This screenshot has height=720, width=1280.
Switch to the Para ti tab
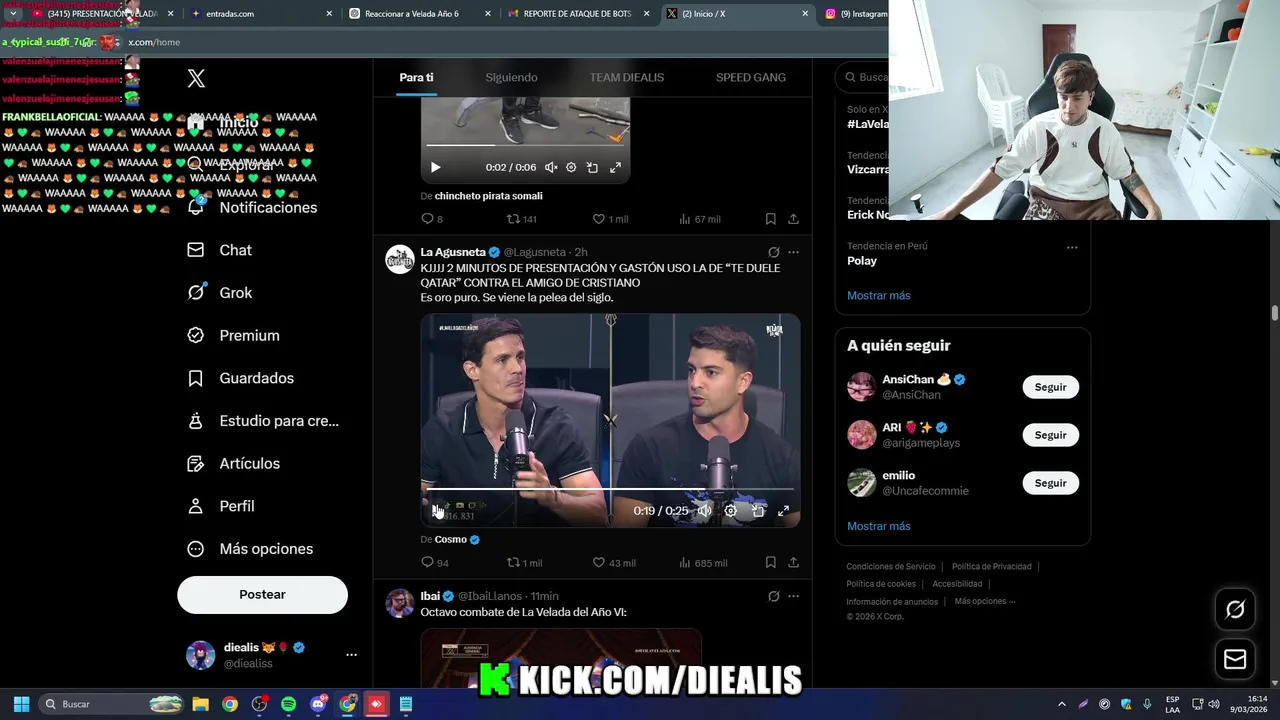coord(416,77)
